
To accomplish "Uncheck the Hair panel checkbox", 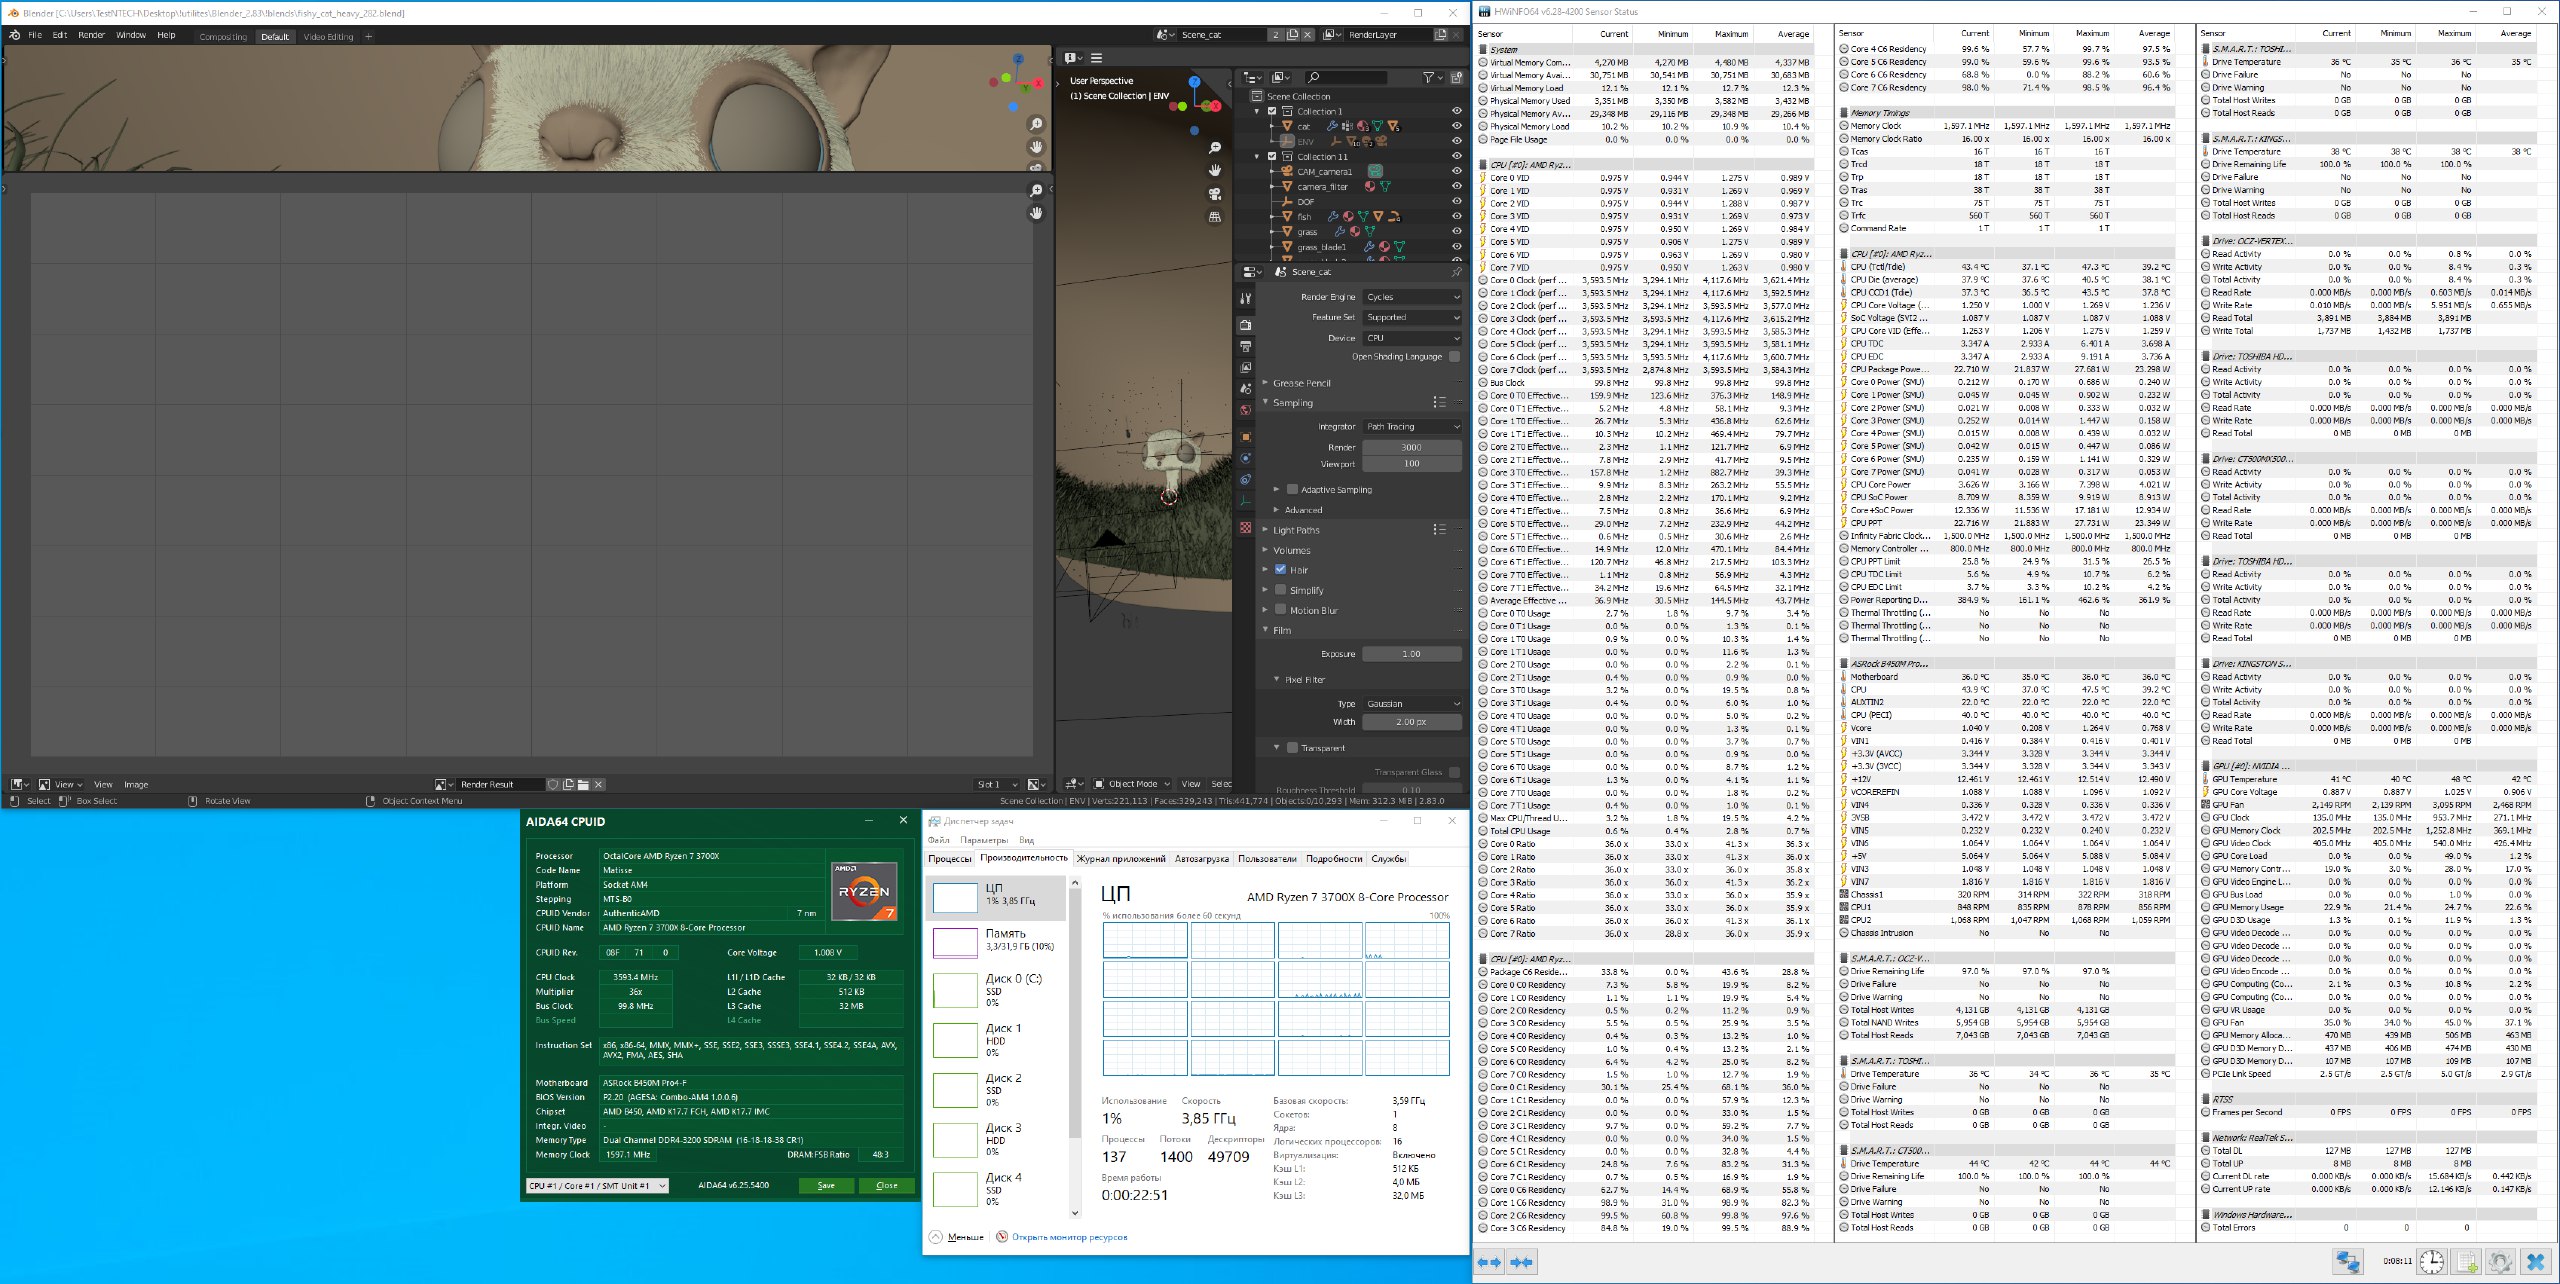I will tap(1280, 569).
